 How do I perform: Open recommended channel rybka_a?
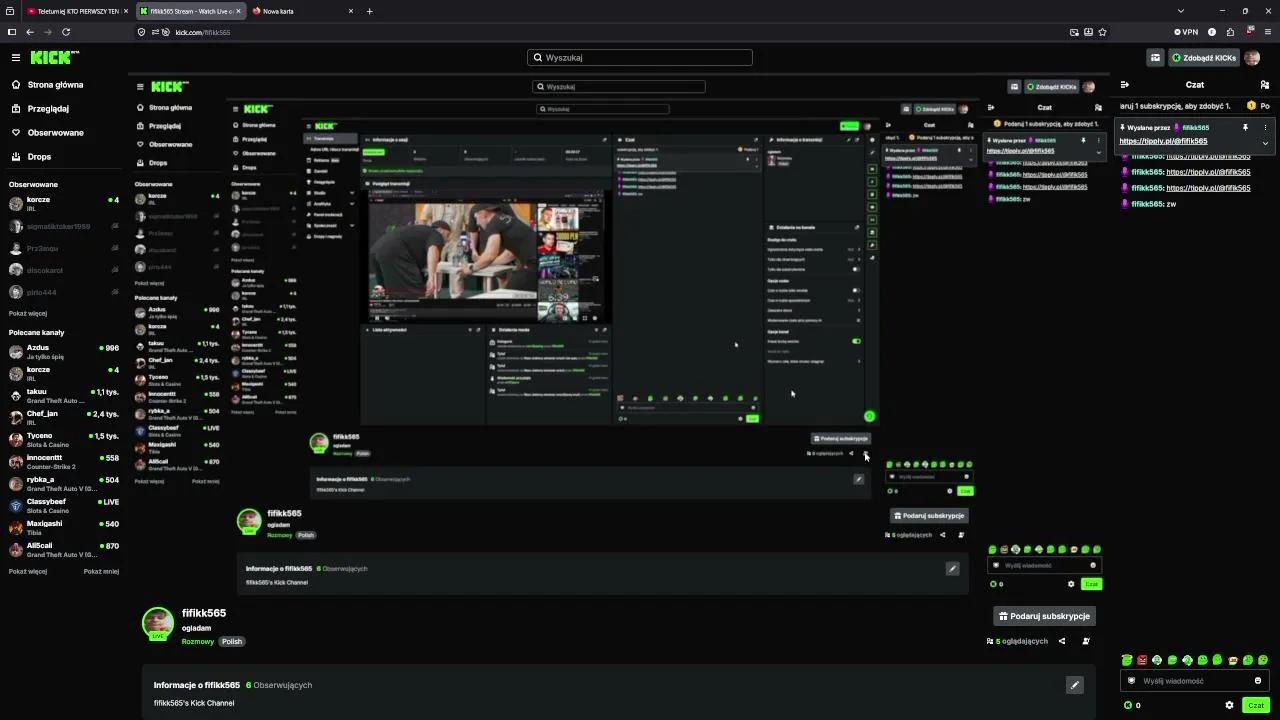[x=64, y=484]
